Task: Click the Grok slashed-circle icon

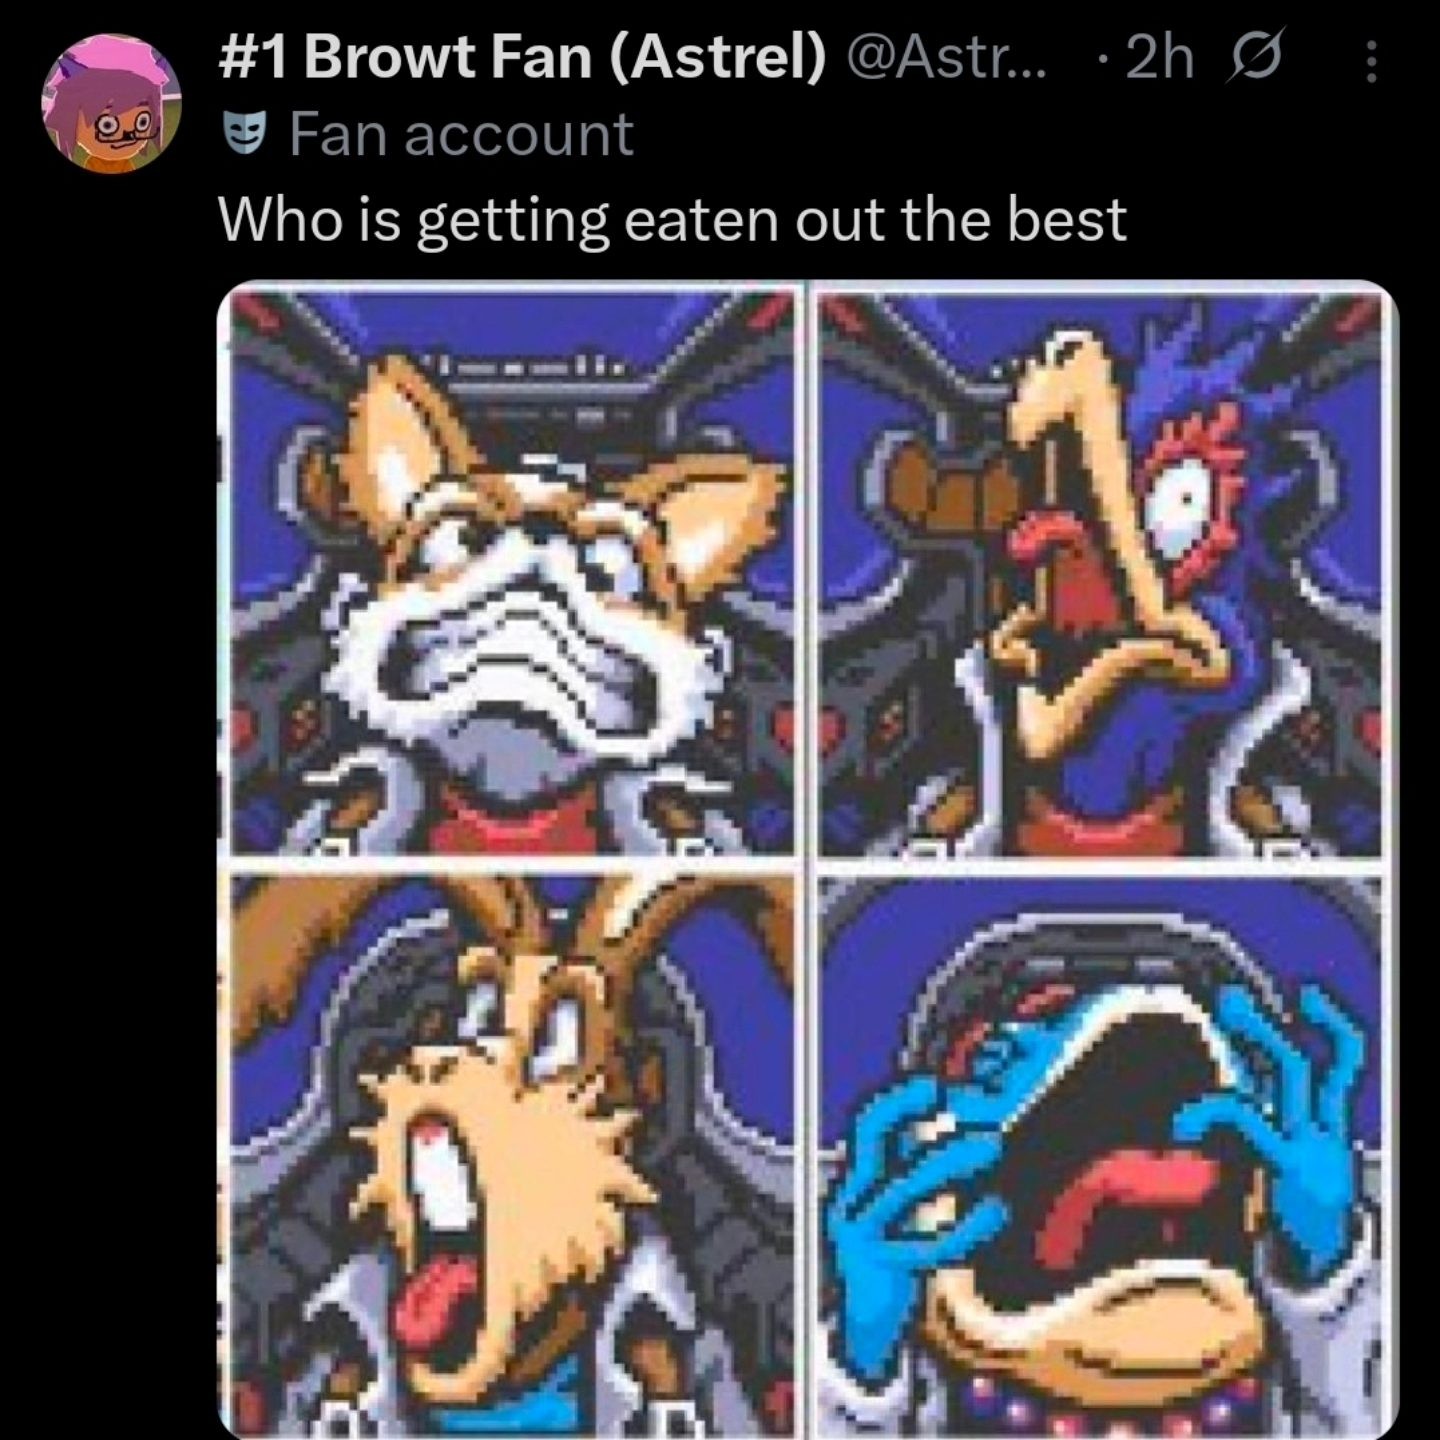Action: (x=1263, y=60)
